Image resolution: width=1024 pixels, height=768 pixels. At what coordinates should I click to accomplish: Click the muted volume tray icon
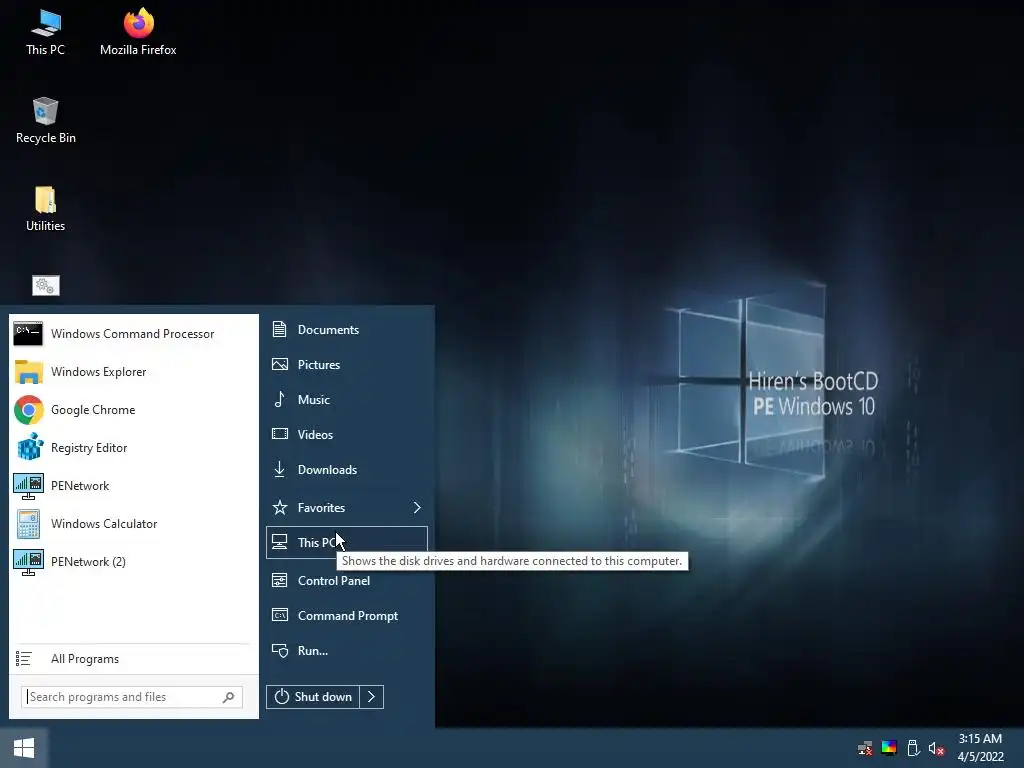pos(936,748)
